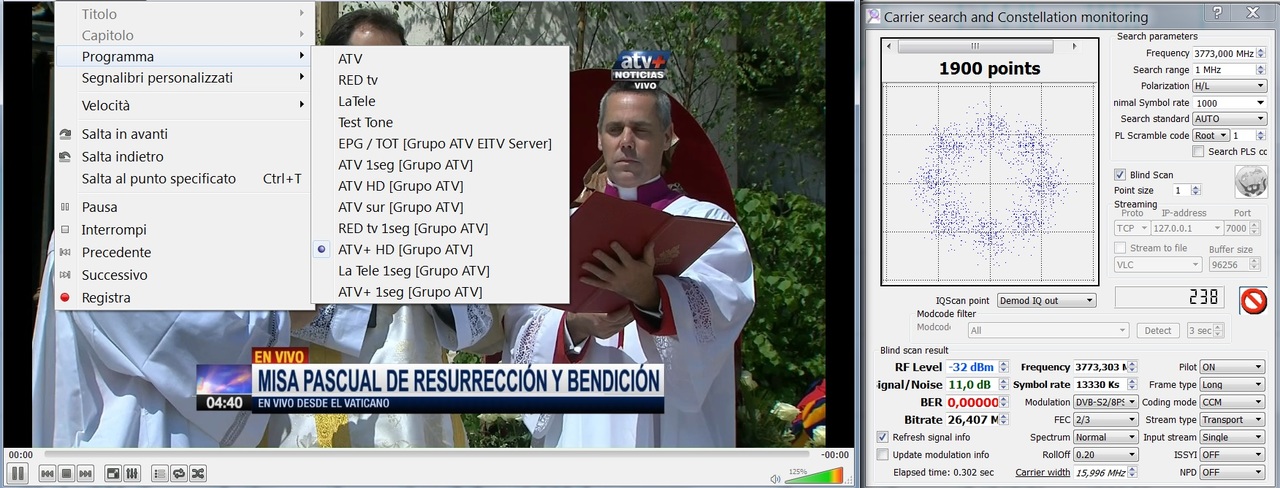Open the Polarization H/L dropdown

pos(1230,86)
